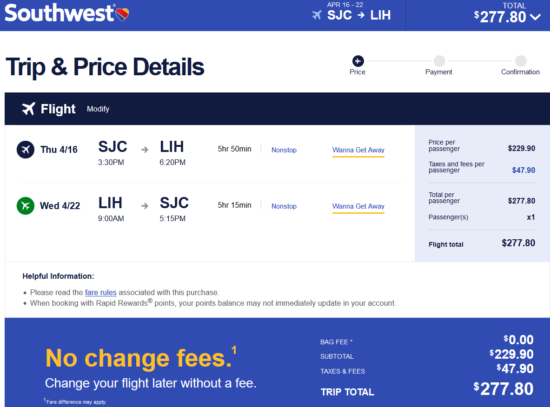
Task: Click Nonstop link on LIH to SJC flight
Action: pyautogui.click(x=284, y=206)
